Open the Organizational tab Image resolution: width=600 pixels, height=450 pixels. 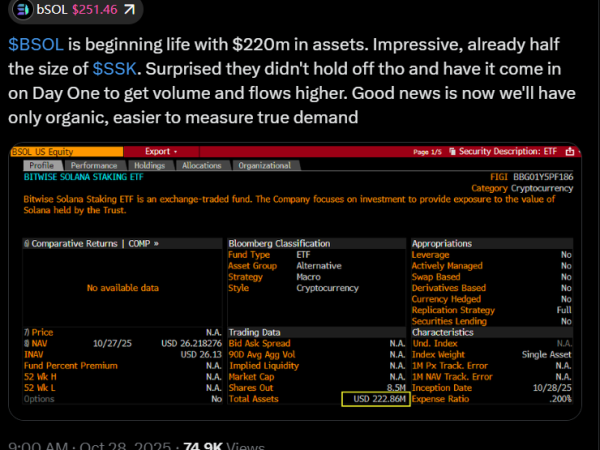[x=265, y=165]
